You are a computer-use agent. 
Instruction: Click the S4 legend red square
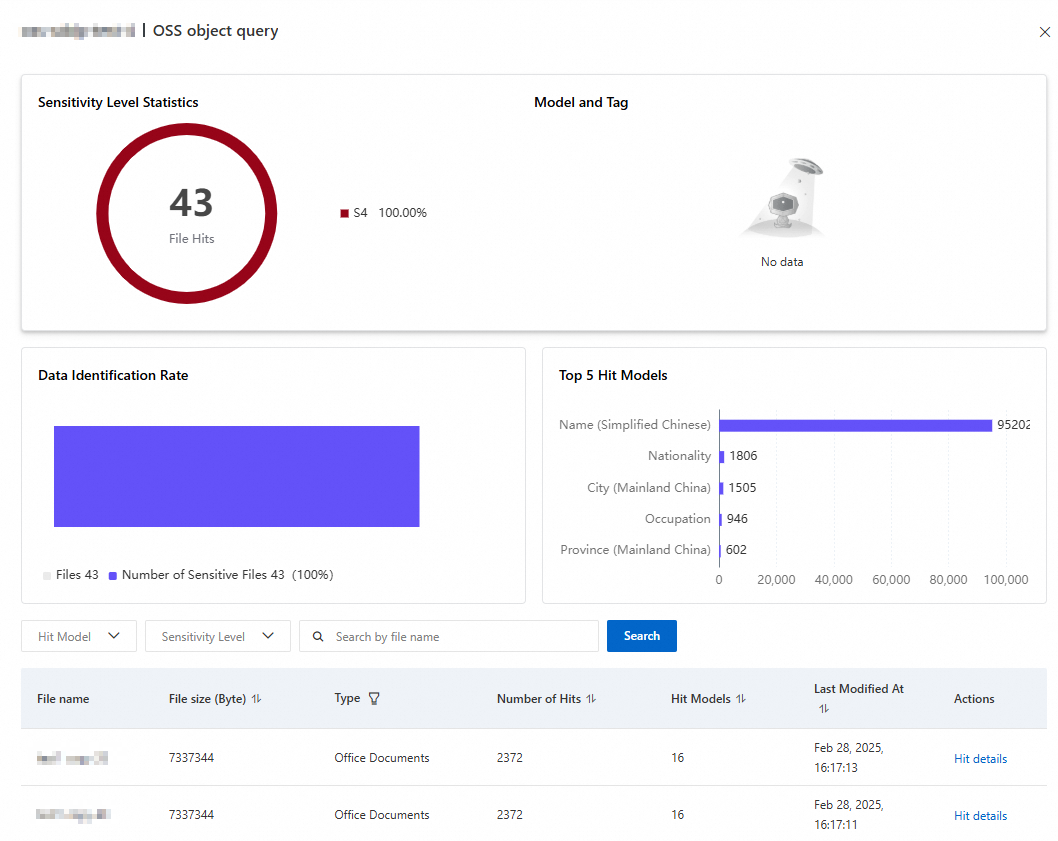pyautogui.click(x=345, y=213)
